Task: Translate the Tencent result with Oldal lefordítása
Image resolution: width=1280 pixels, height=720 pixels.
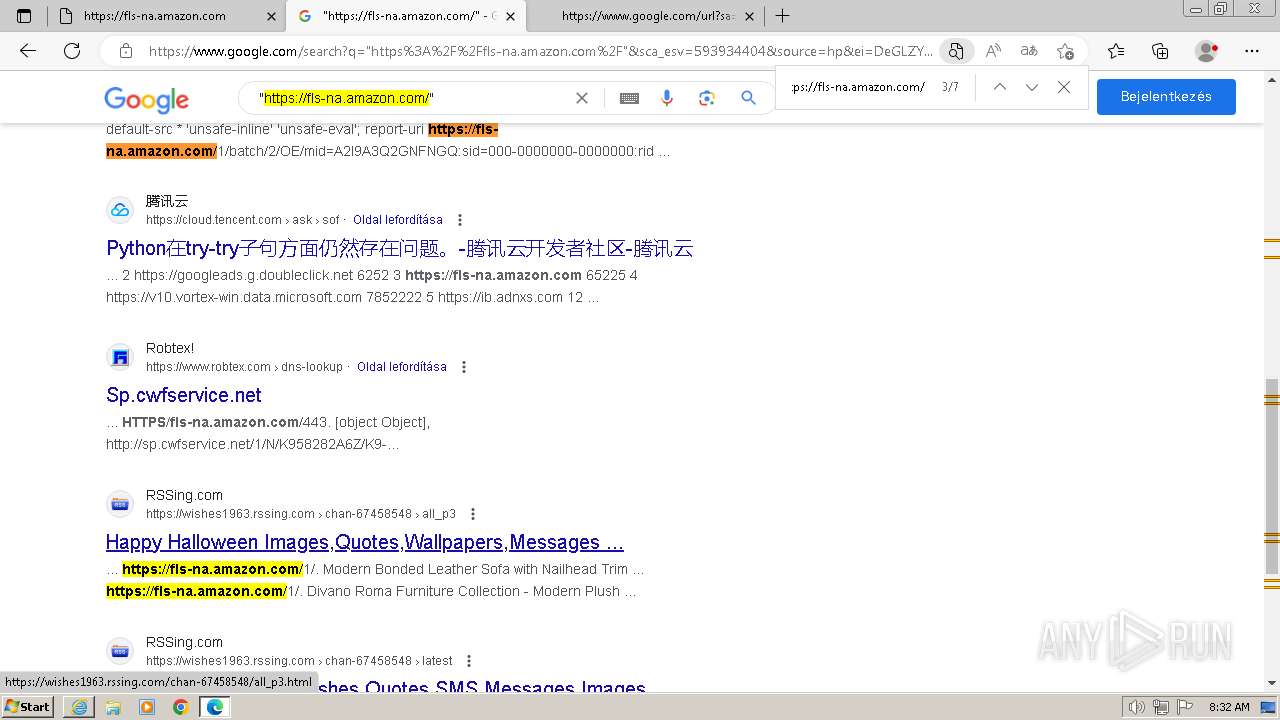Action: point(398,220)
